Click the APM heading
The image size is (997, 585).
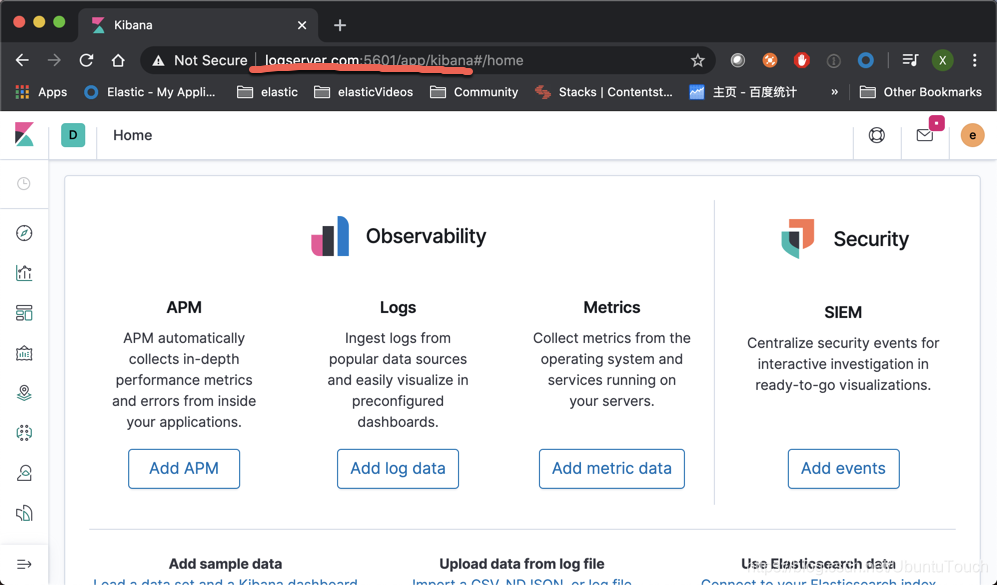pos(184,307)
